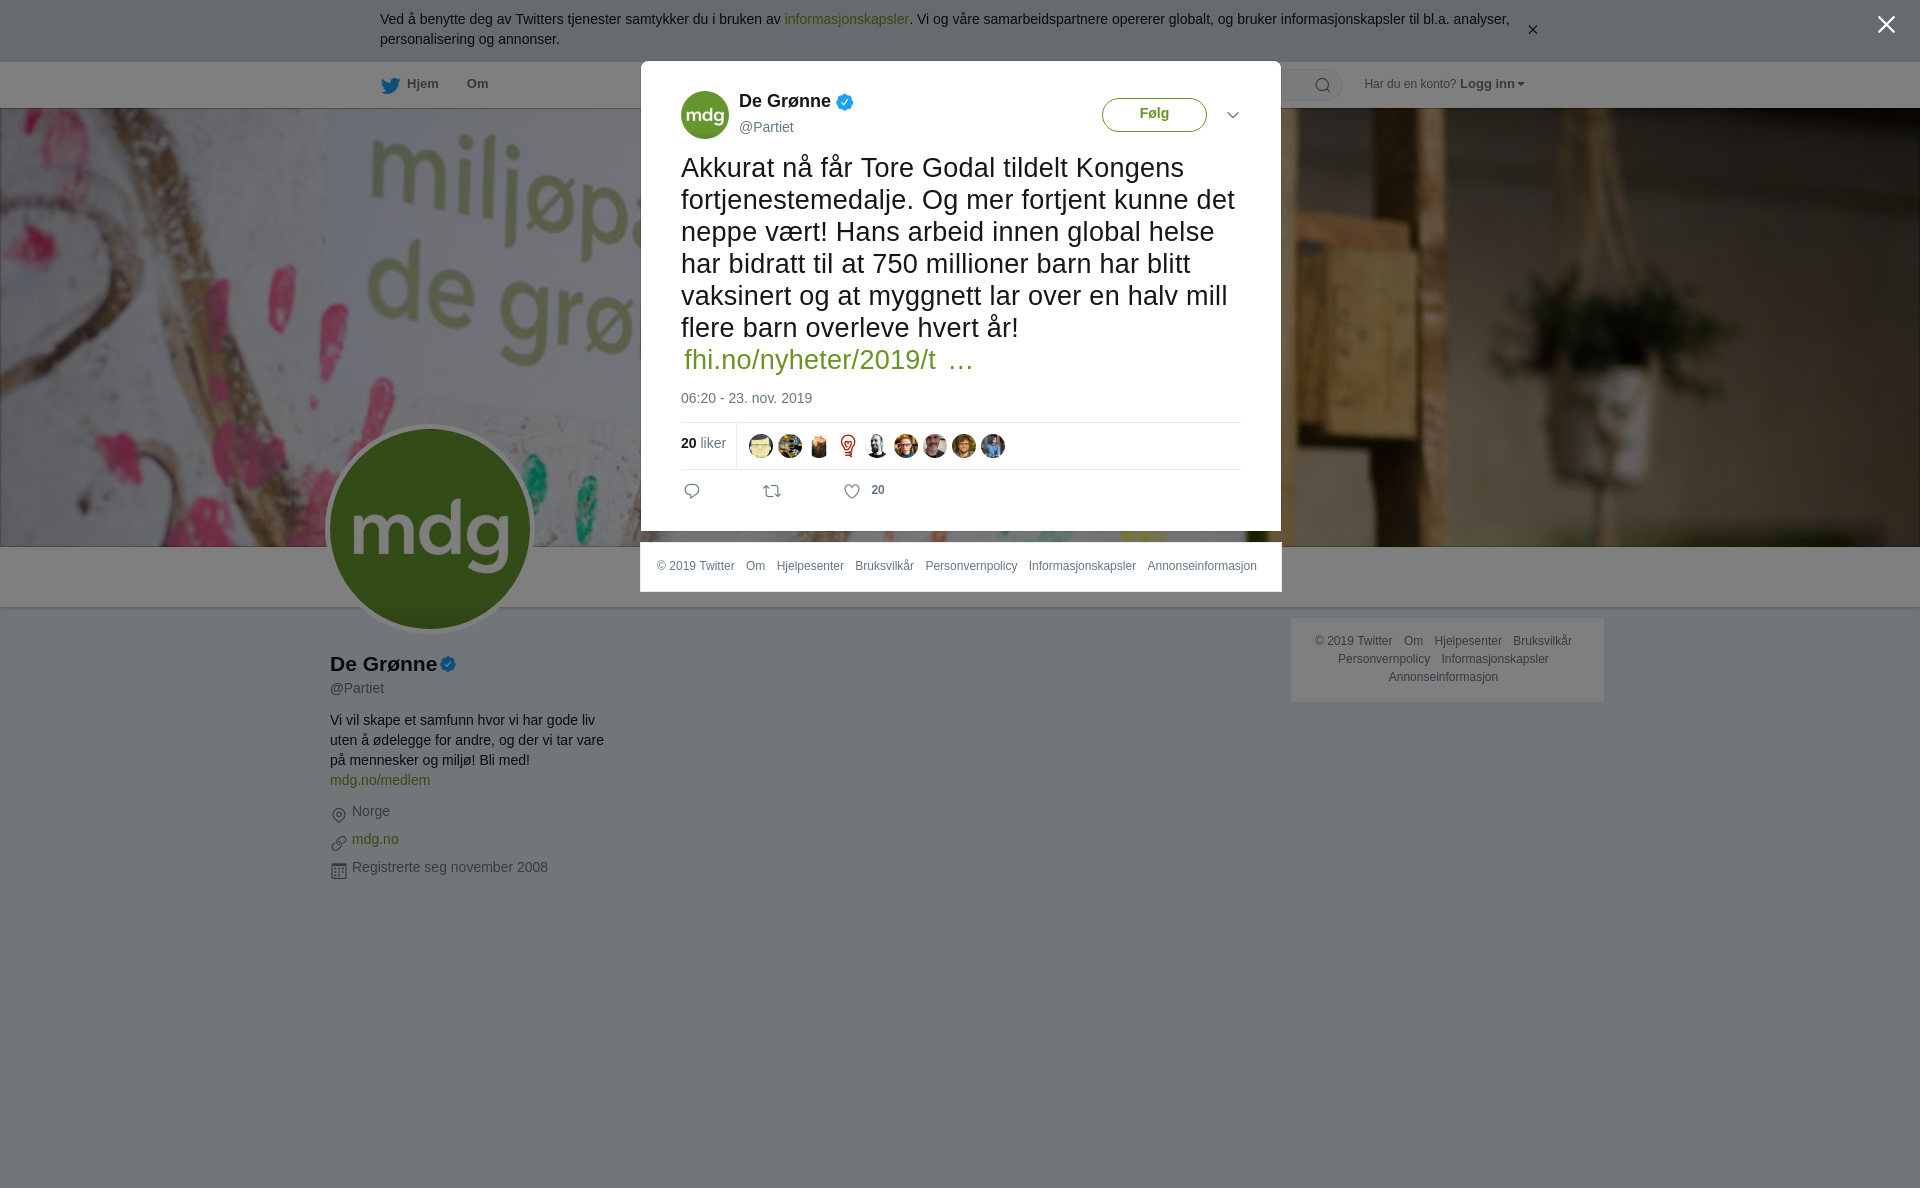Image resolution: width=1920 pixels, height=1188 pixels.
Task: Visit the mdg.no/medlem profile link
Action: tap(380, 780)
